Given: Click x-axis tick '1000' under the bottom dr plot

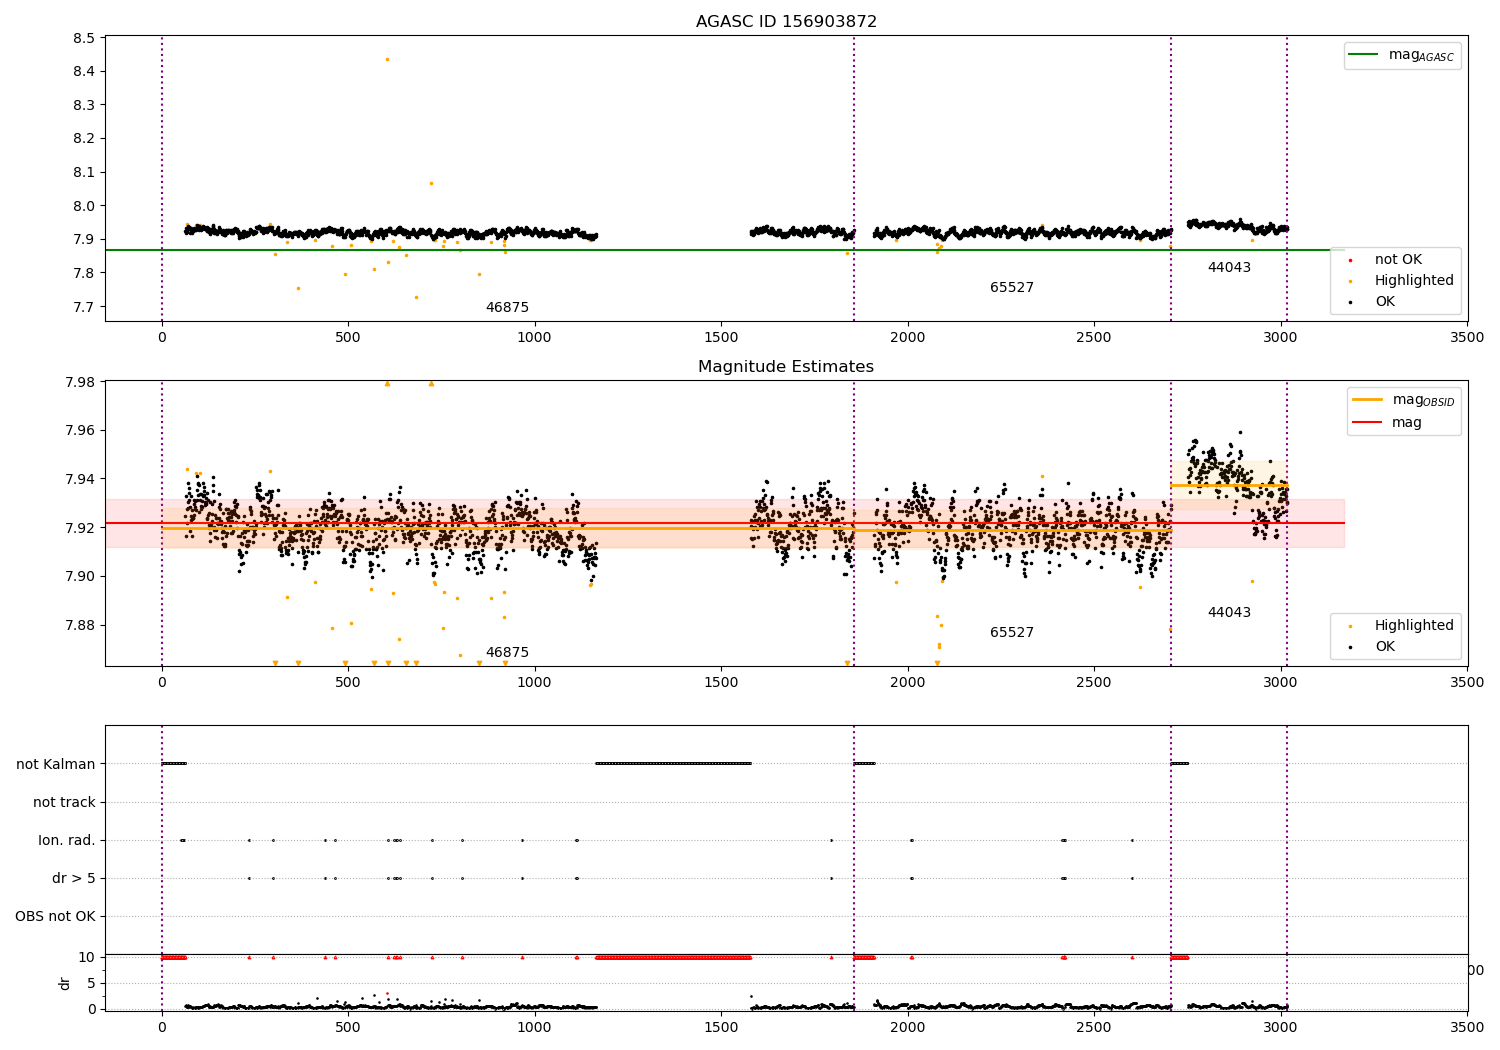Looking at the screenshot, I should coord(535,1027).
